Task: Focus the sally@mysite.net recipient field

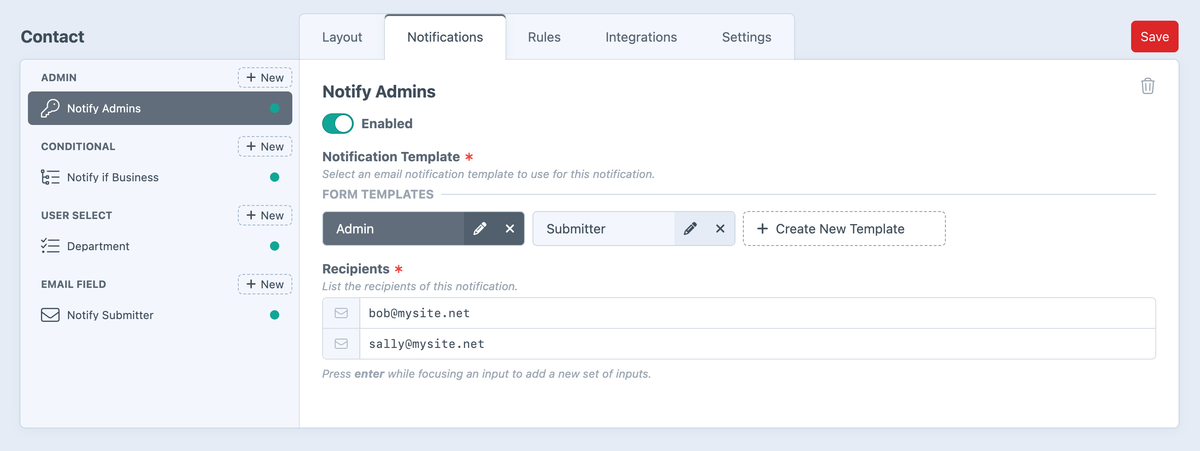Action: (x=757, y=343)
